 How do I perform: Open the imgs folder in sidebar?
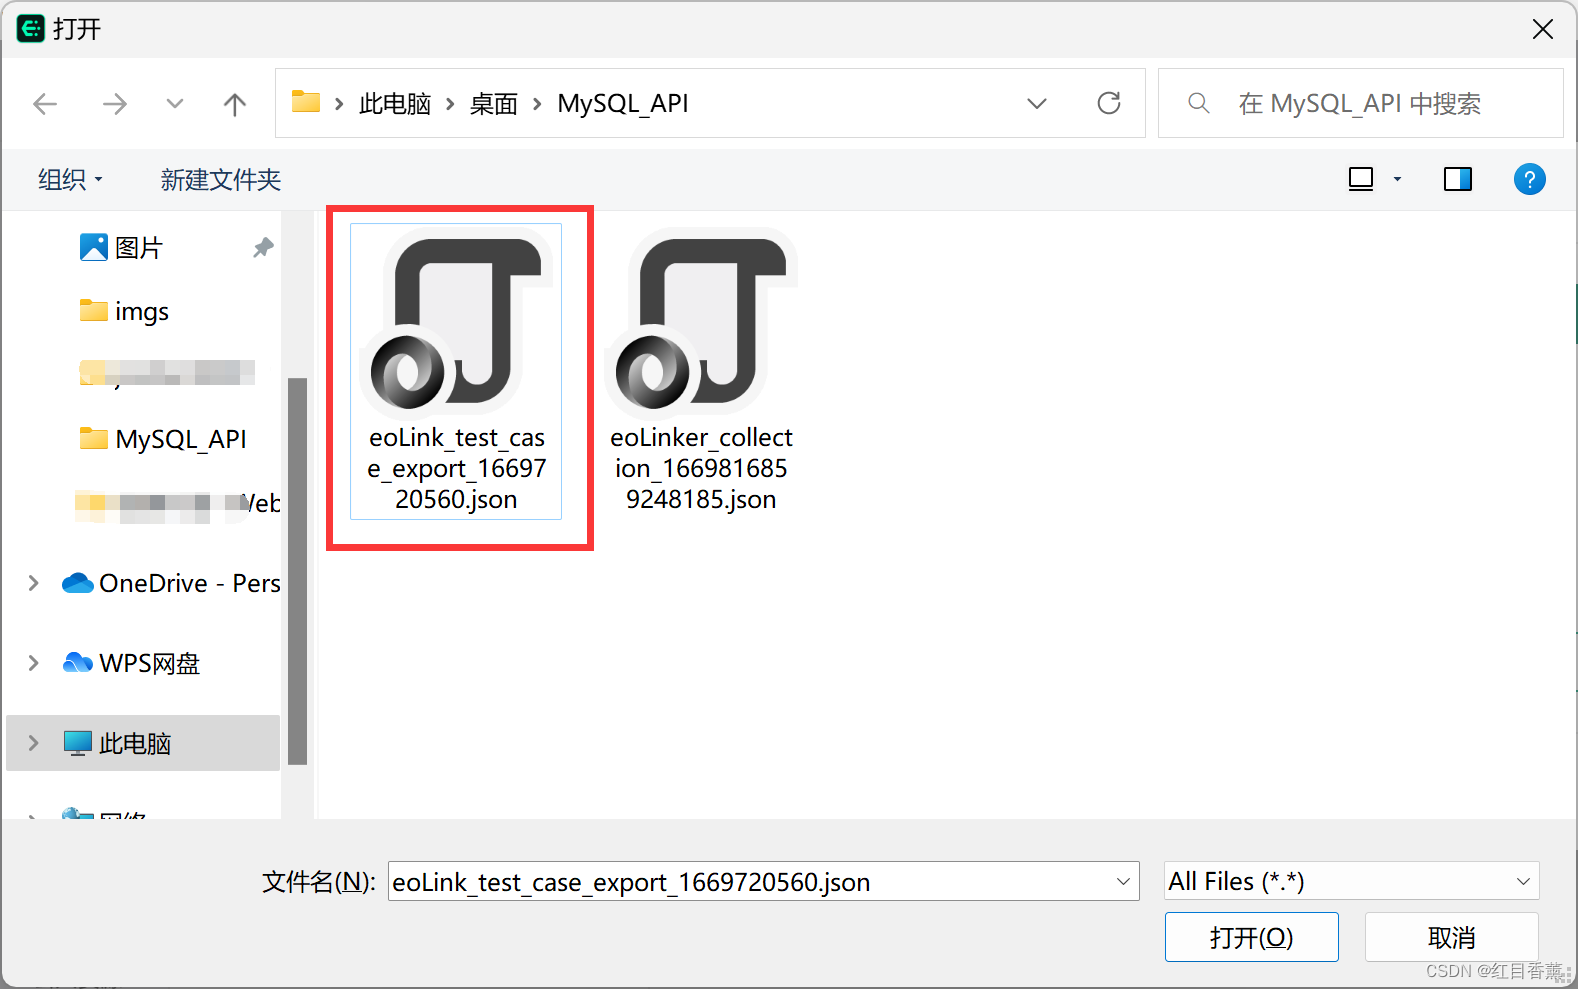pyautogui.click(x=142, y=312)
